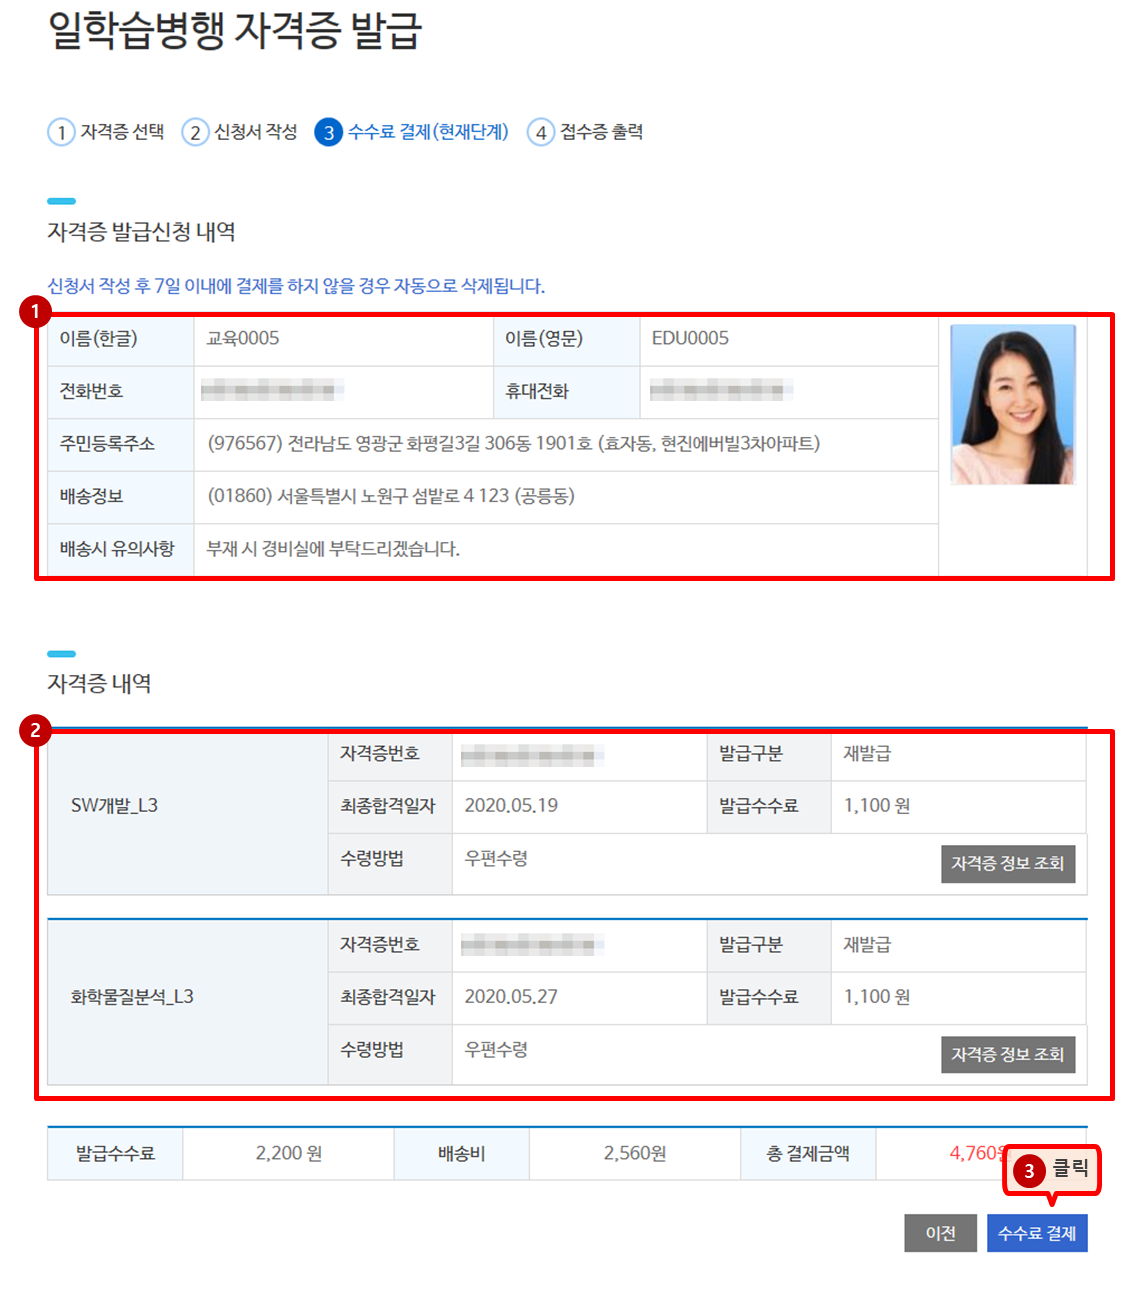Screen dimensions: 1146x1289
Task: Click the 총 결제금액 label
Action: (808, 1153)
